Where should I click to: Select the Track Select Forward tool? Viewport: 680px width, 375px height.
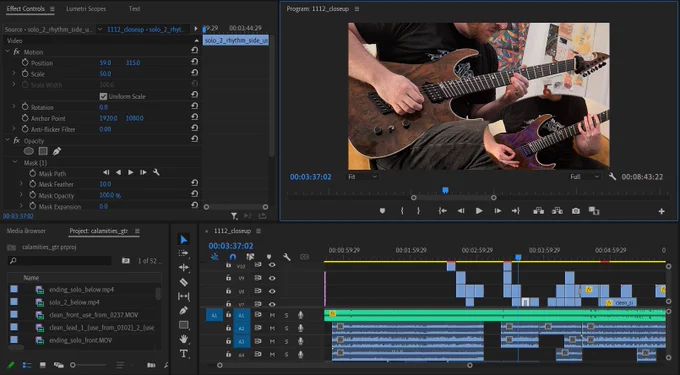click(183, 253)
